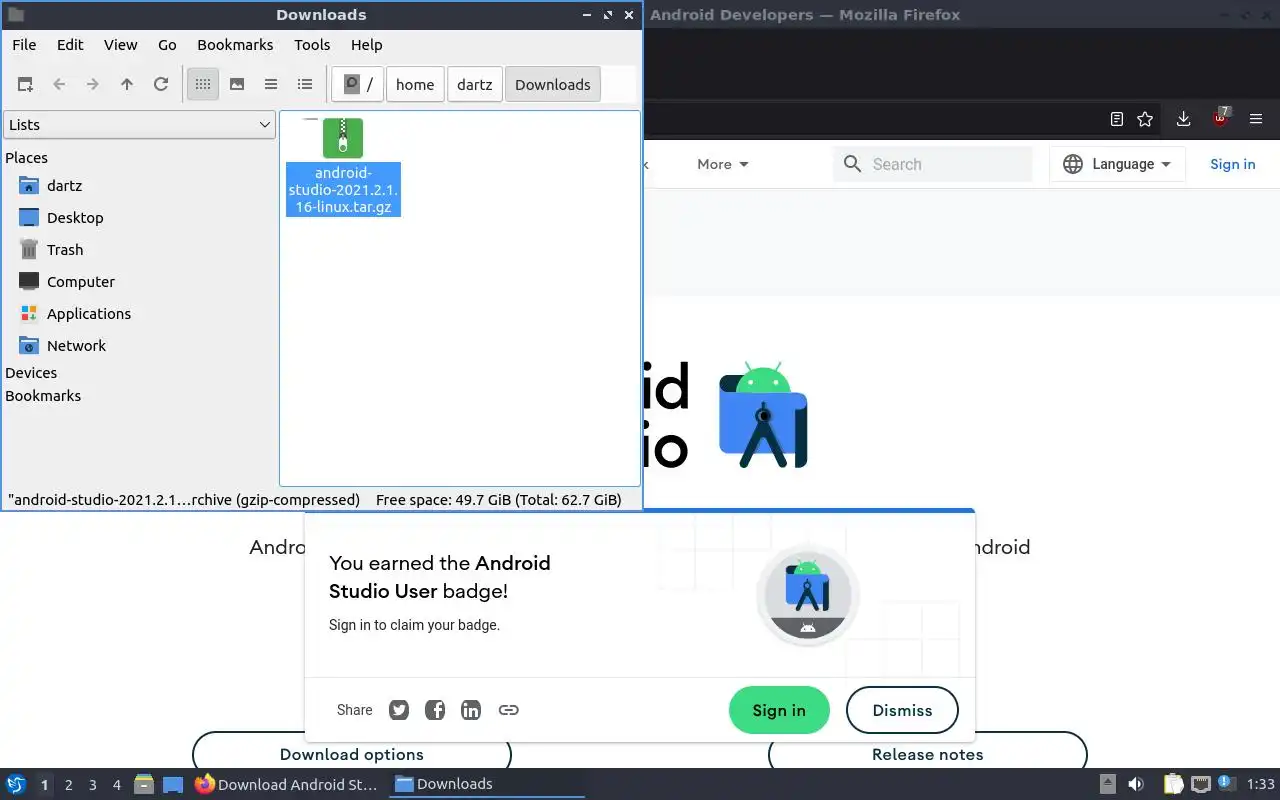Share badge on Facebook
The image size is (1280, 800).
(x=435, y=710)
